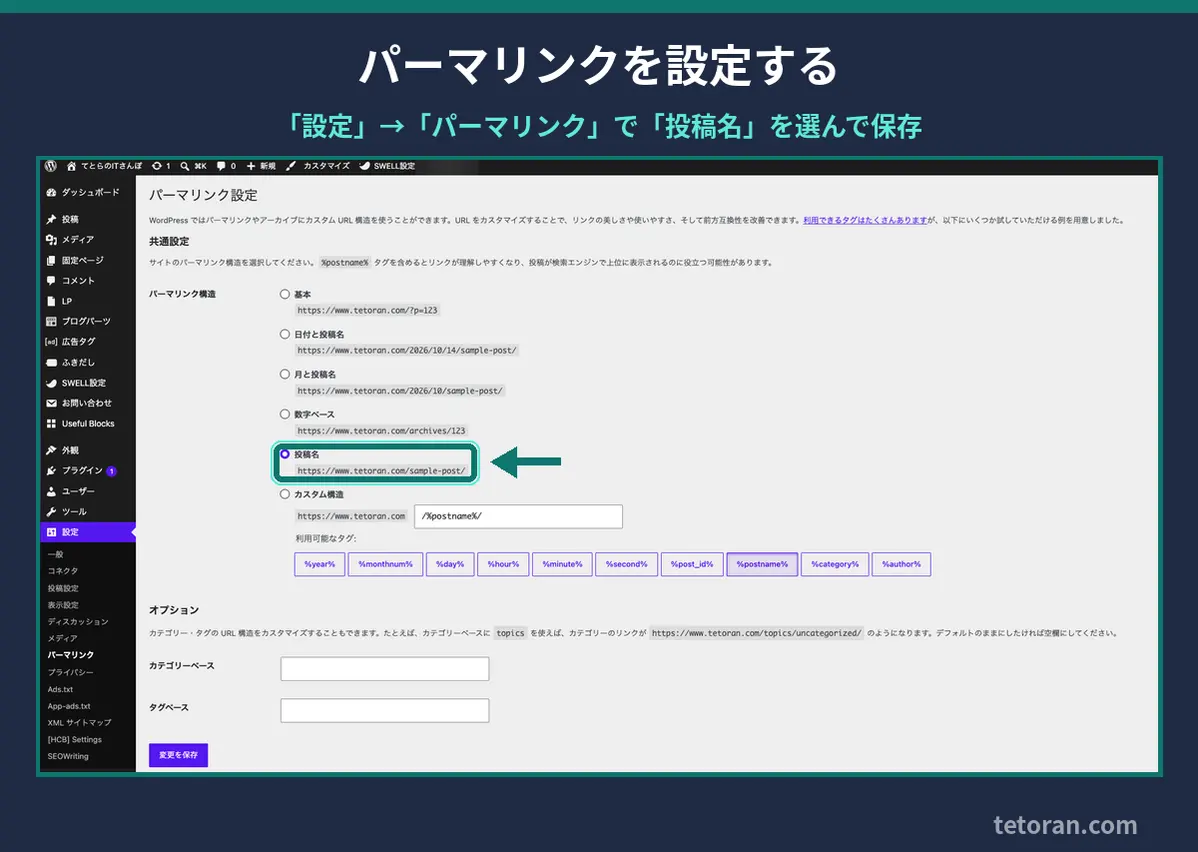The width and height of the screenshot is (1198, 852).
Task: Click the 広告タグ ad icon in sidebar
Action: point(51,342)
